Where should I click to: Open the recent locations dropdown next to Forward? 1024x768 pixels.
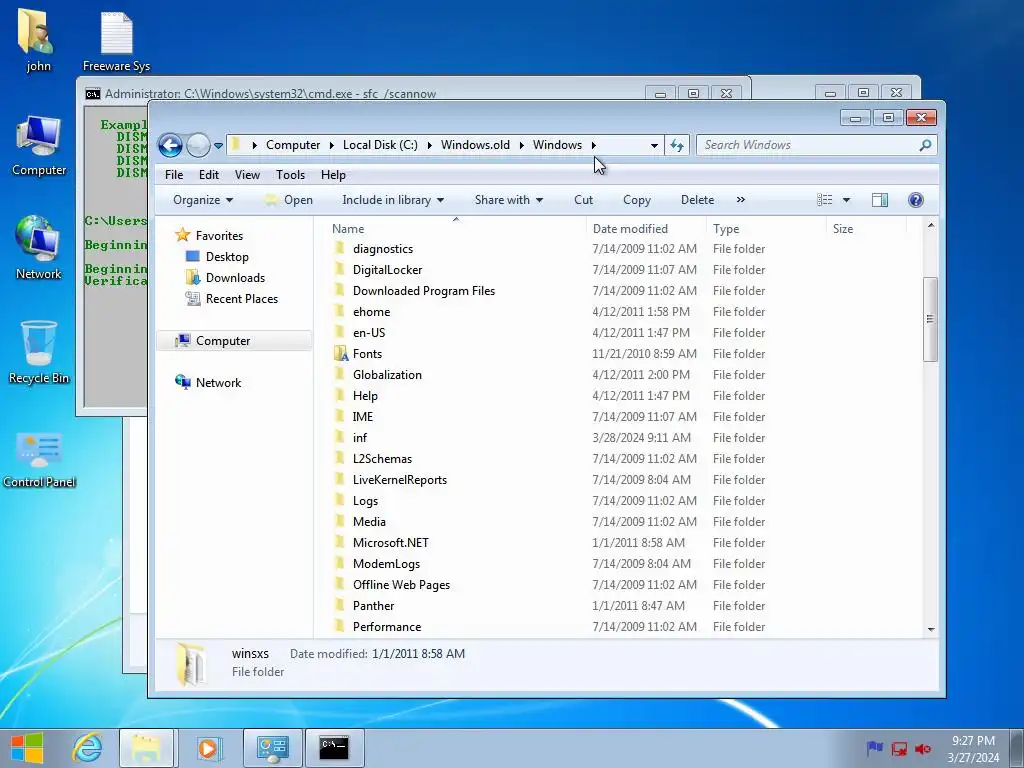(x=218, y=146)
